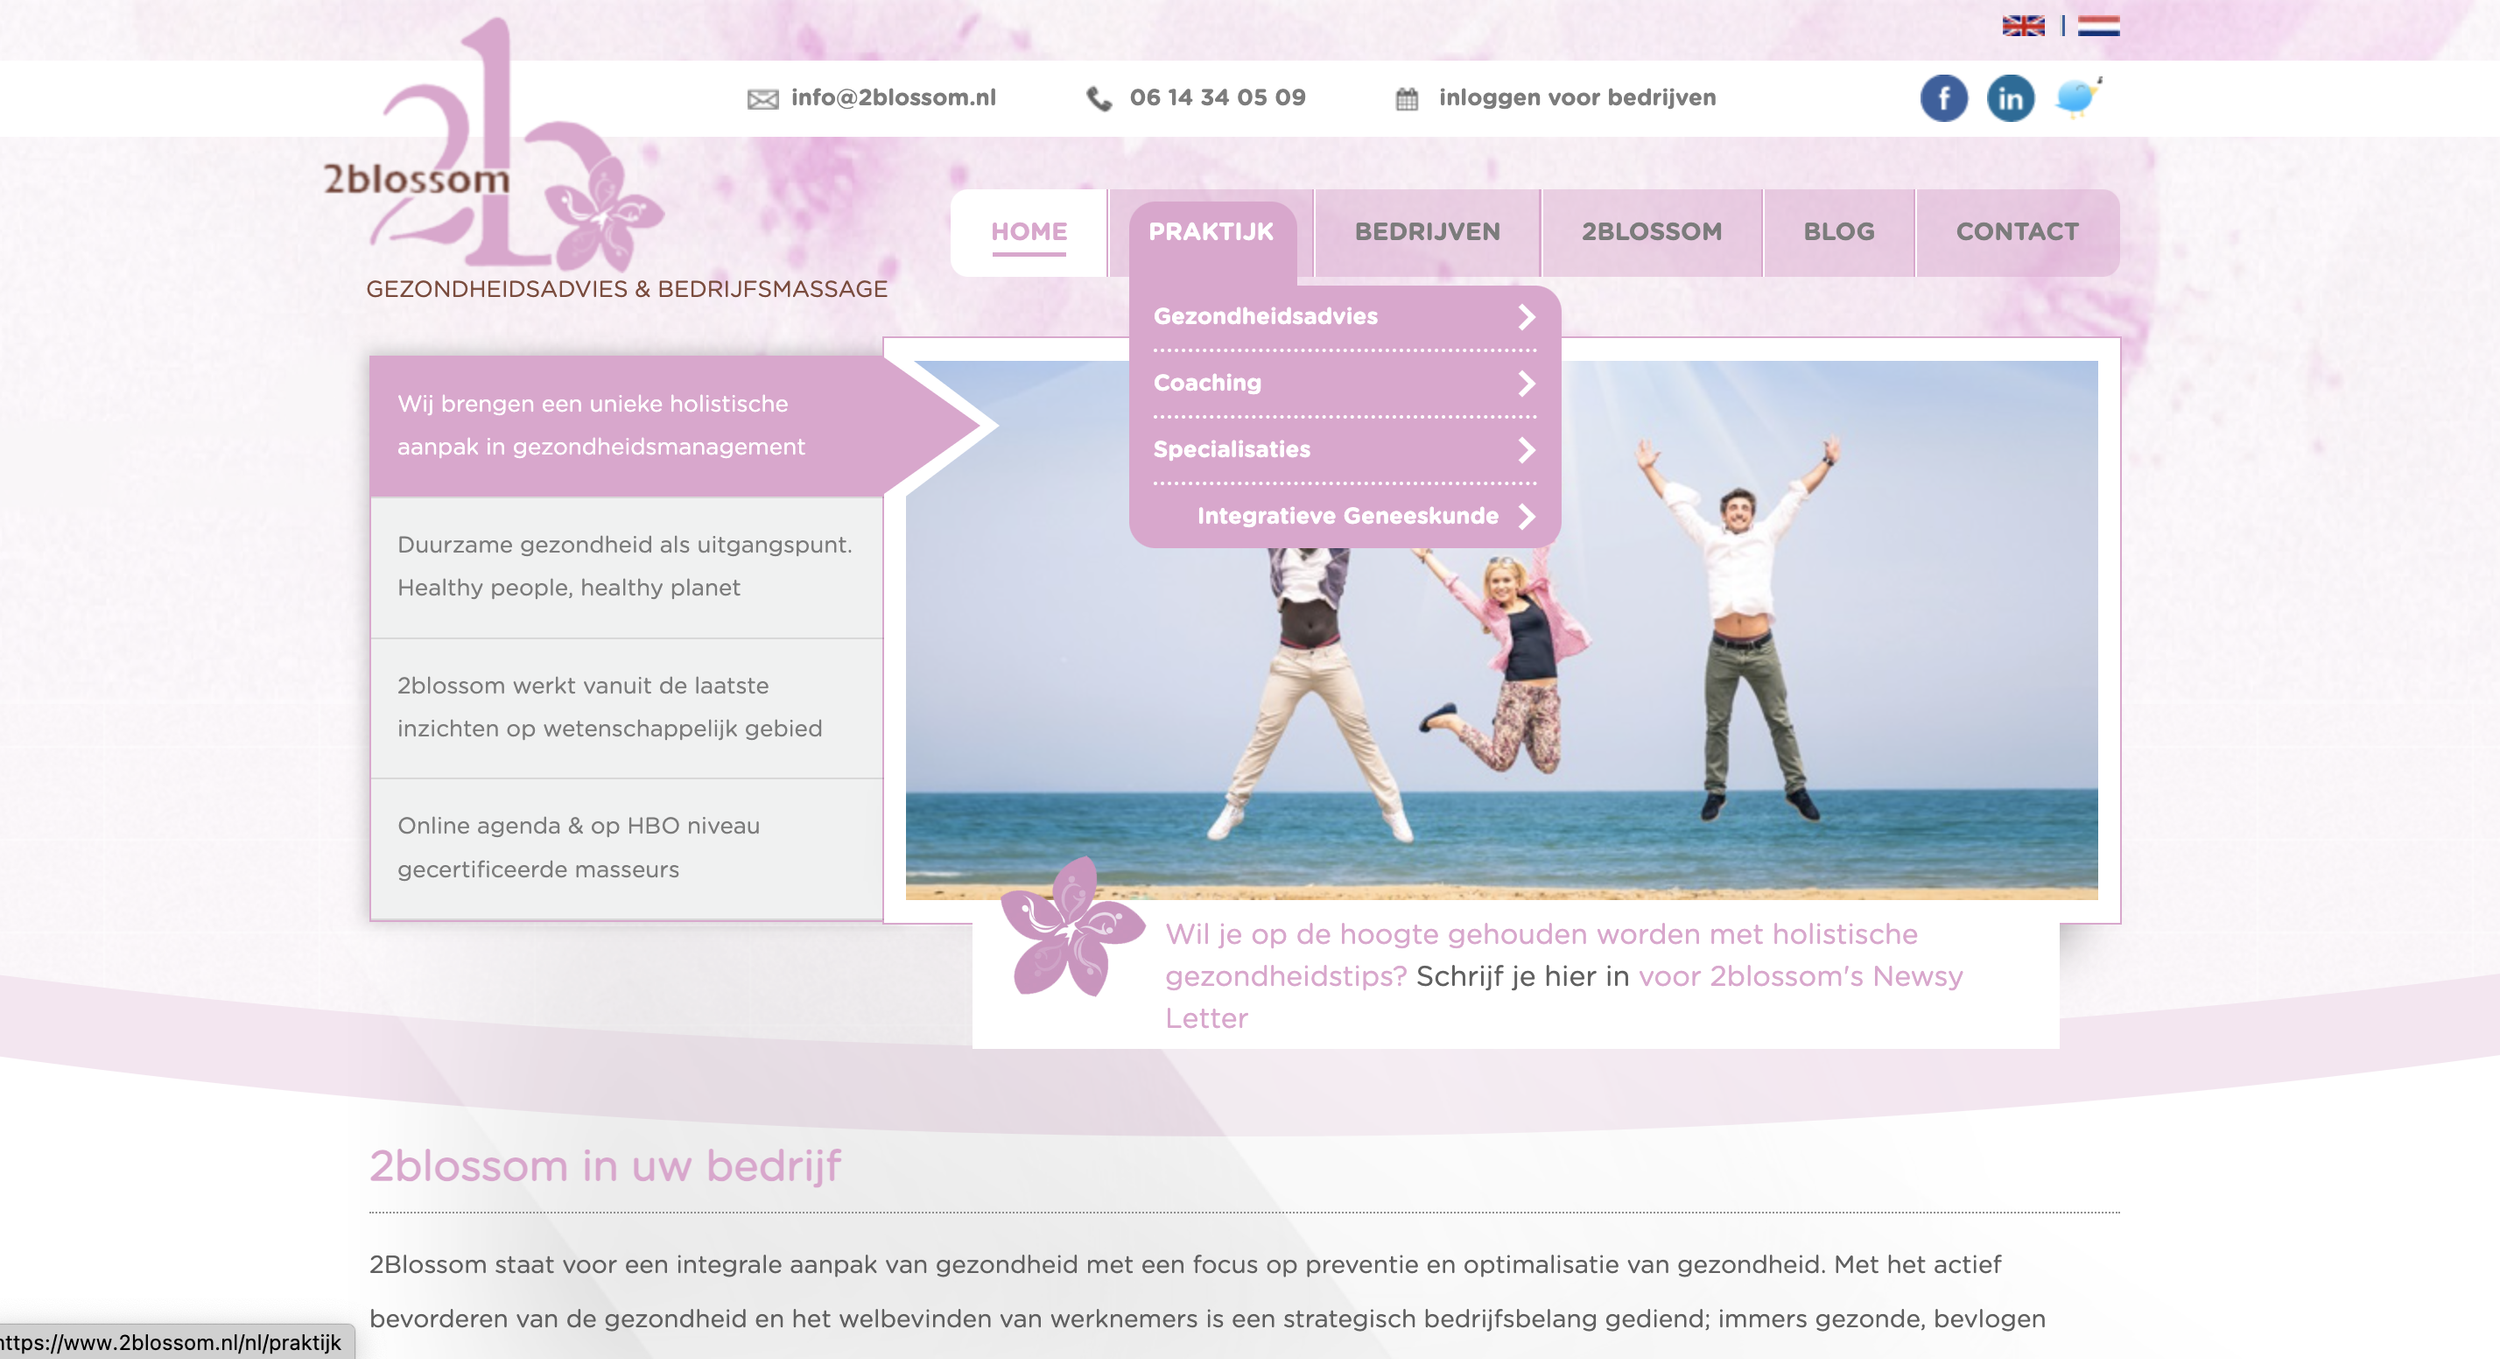2500x1359 pixels.
Task: Click the phone icon beside number
Action: click(1099, 99)
